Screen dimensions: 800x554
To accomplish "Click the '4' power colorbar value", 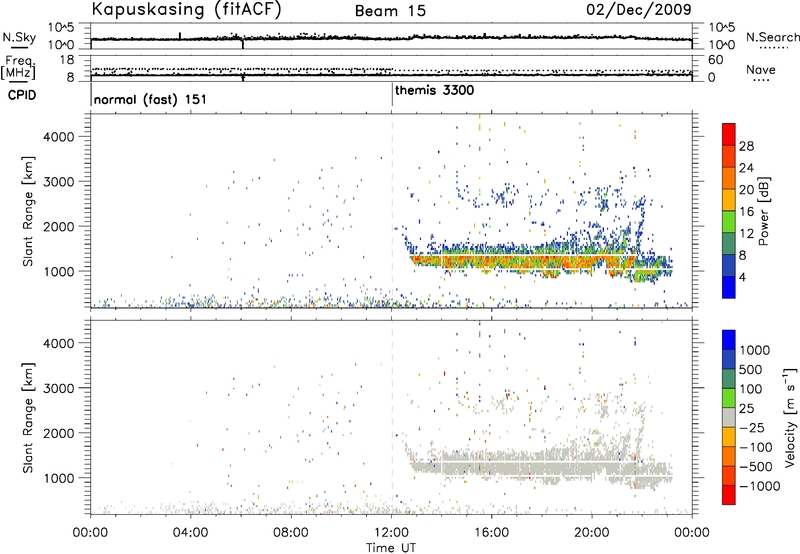I will [742, 277].
